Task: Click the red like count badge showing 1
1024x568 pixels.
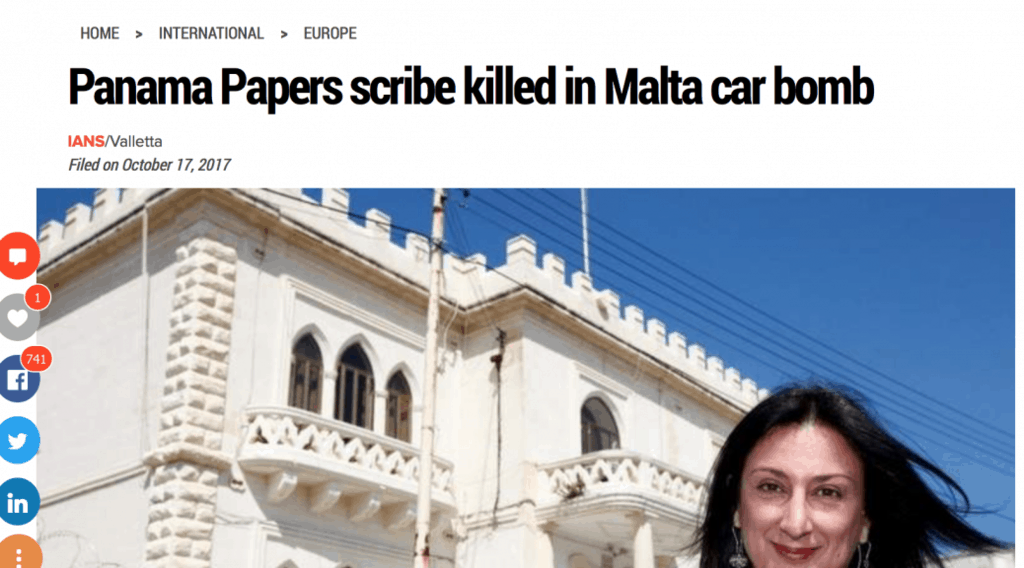Action: tap(38, 298)
